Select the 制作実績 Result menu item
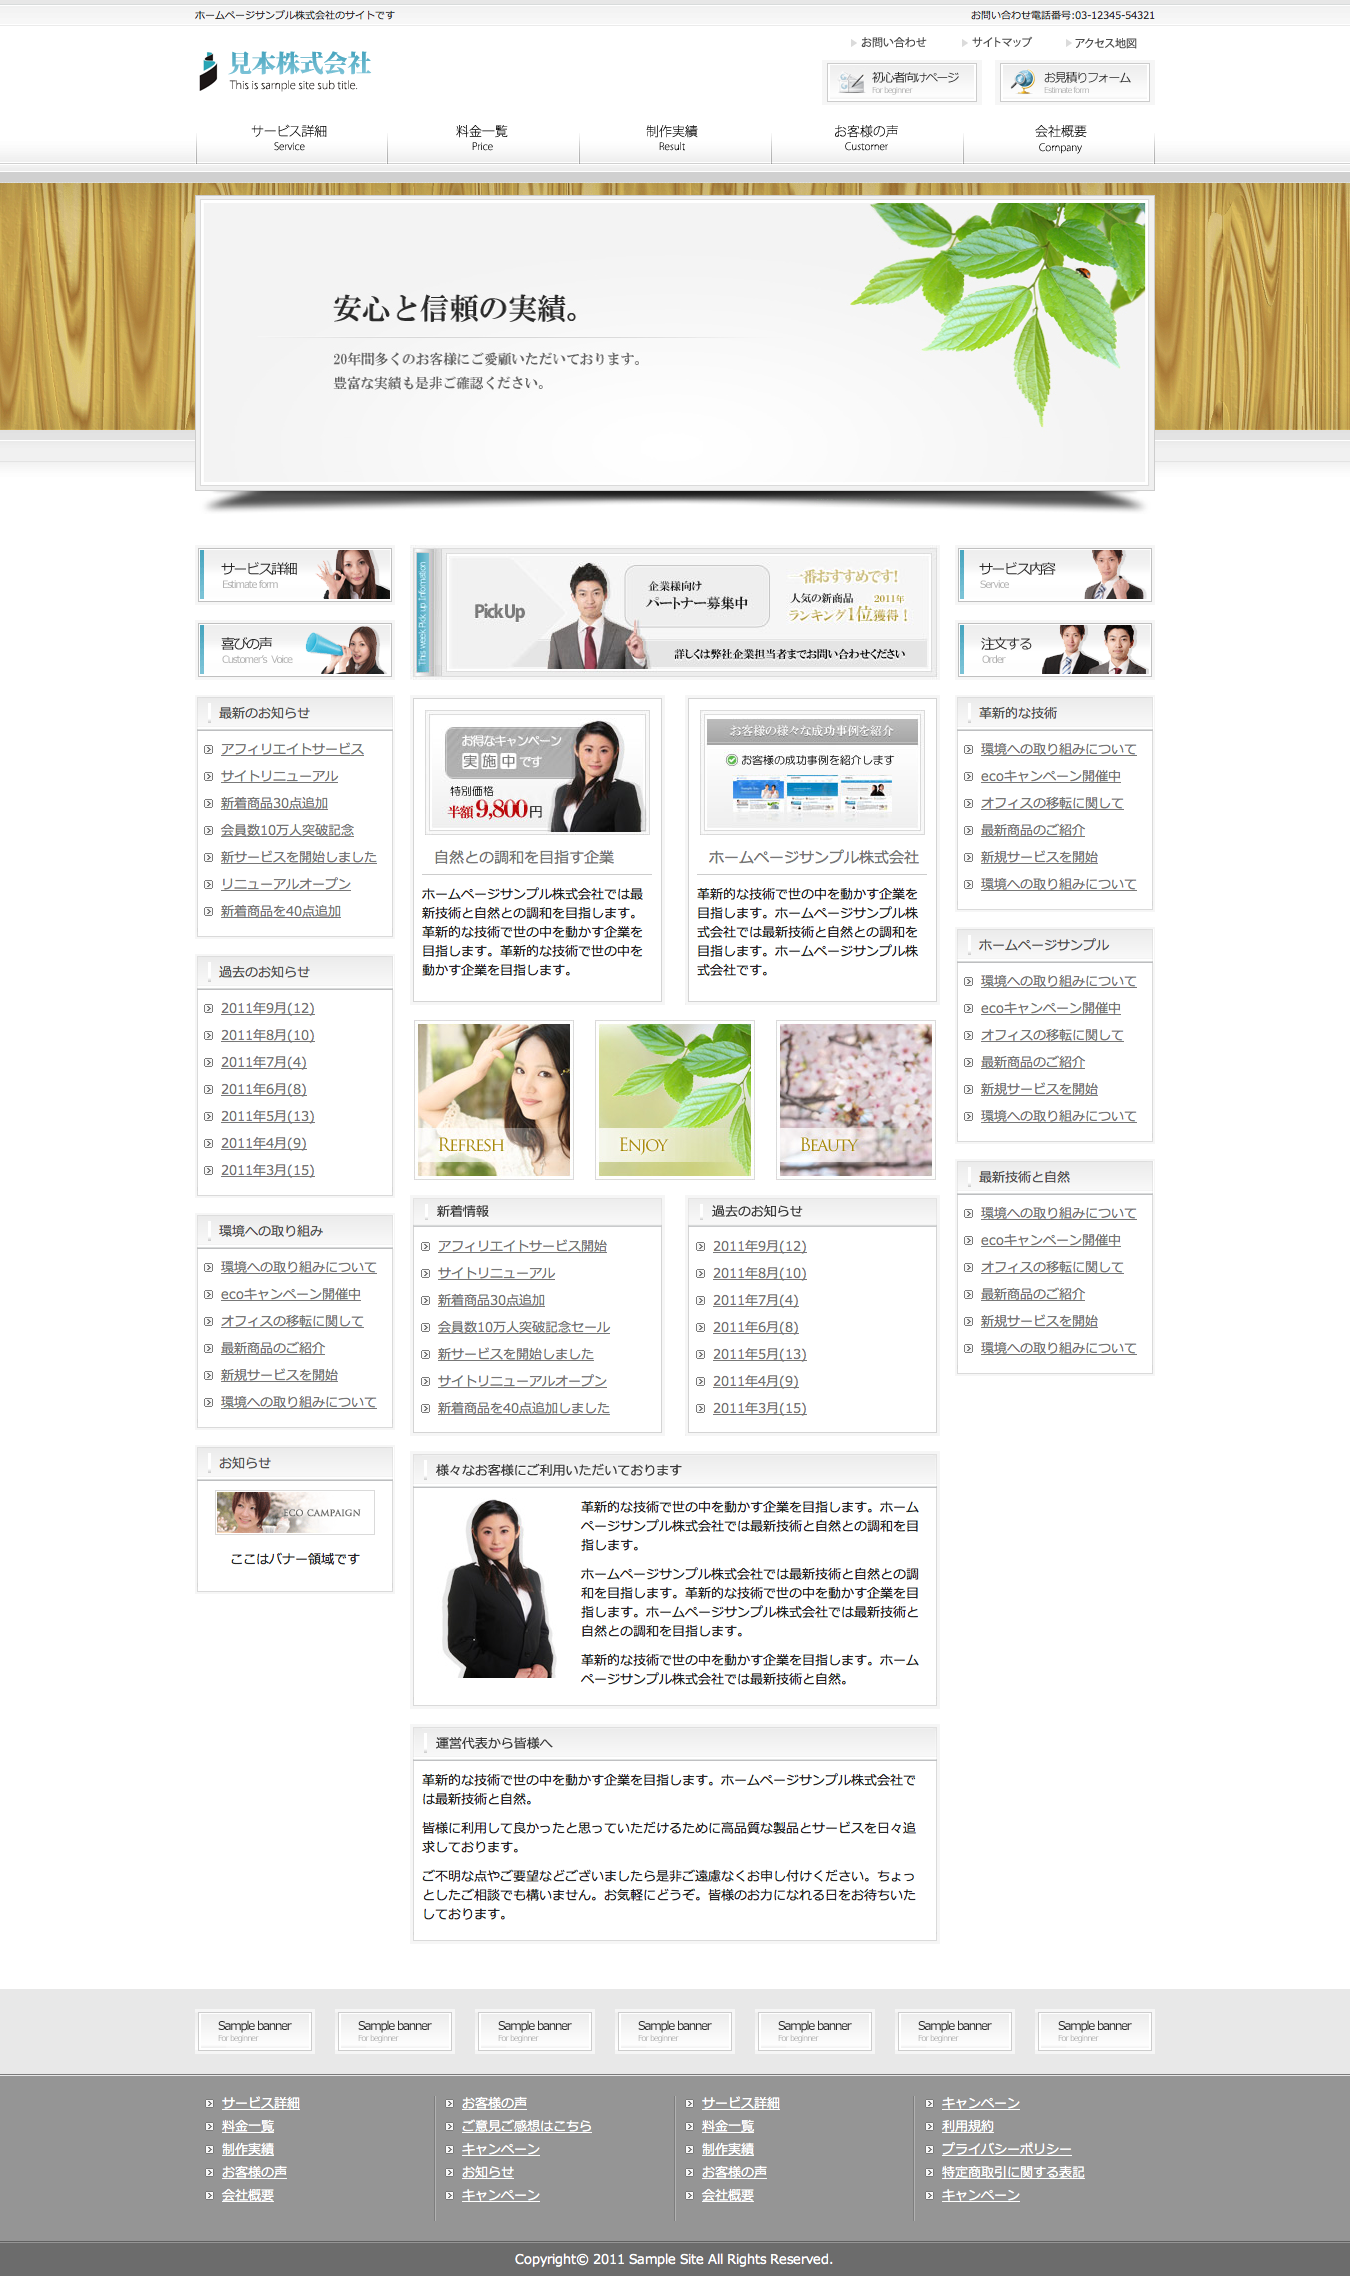Image resolution: width=1350 pixels, height=2276 pixels. [672, 138]
